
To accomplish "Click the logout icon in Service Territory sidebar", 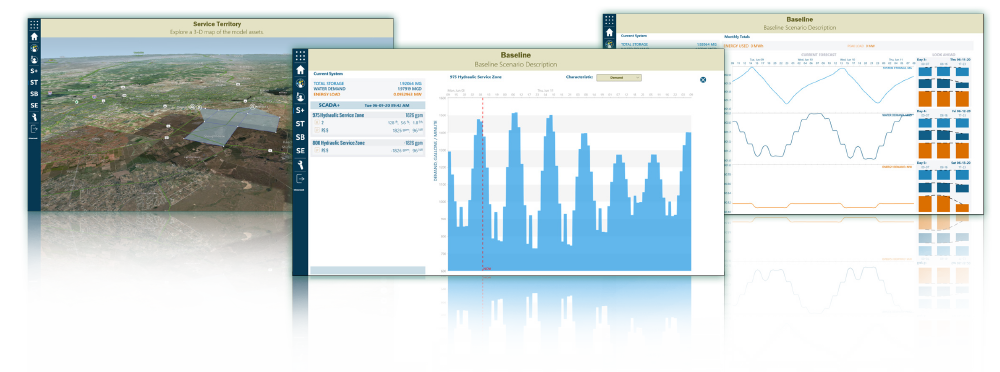I will pyautogui.click(x=34, y=130).
